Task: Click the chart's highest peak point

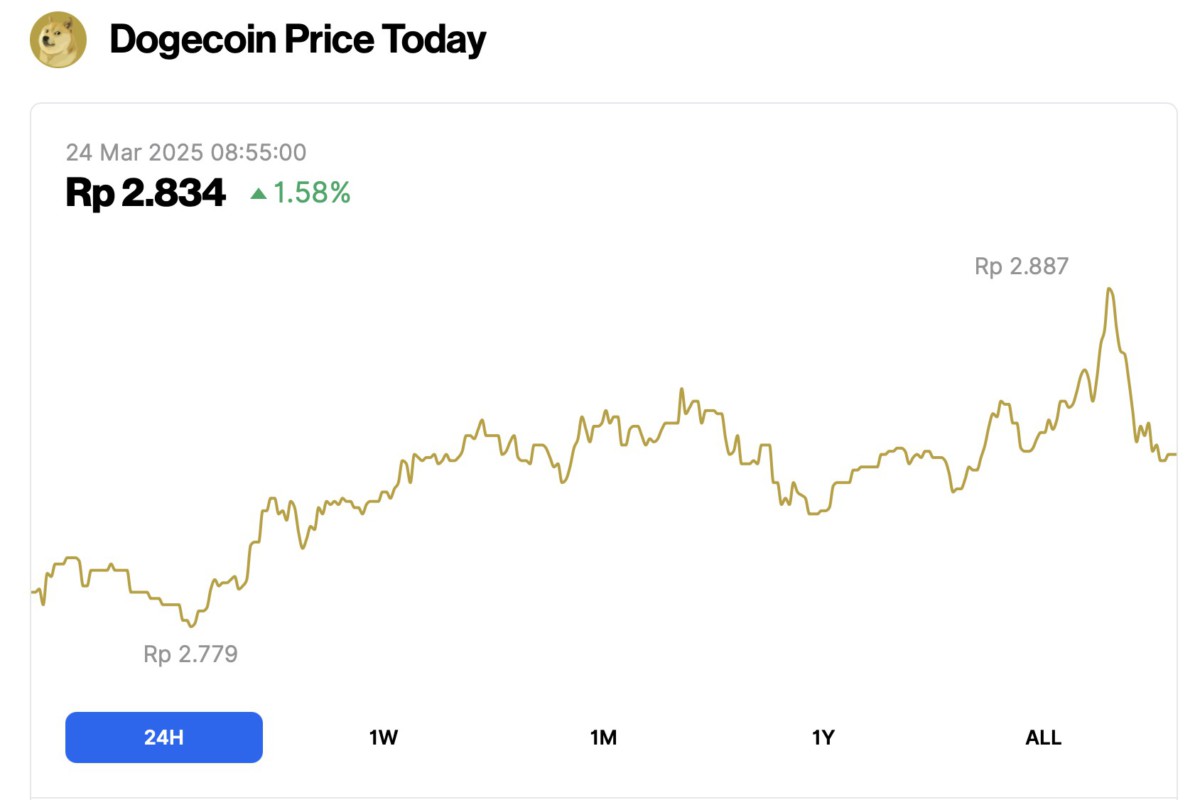Action: [1110, 287]
